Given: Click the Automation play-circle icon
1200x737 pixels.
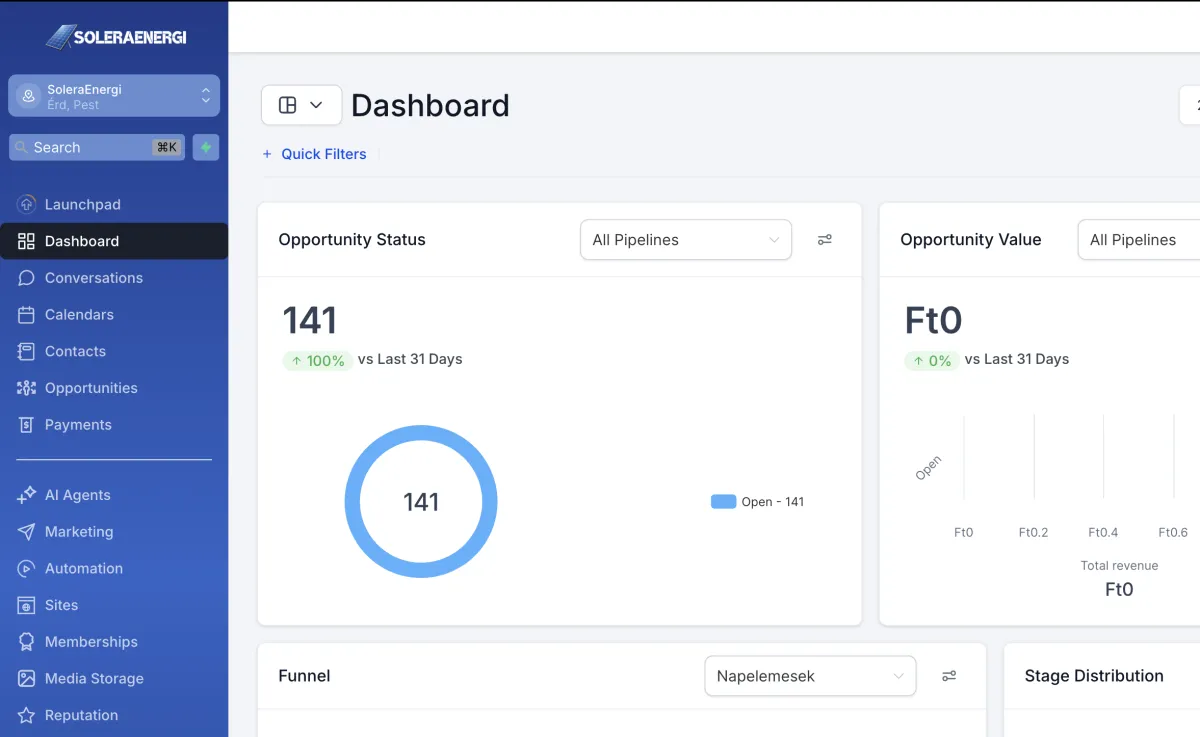Looking at the screenshot, I should [27, 568].
